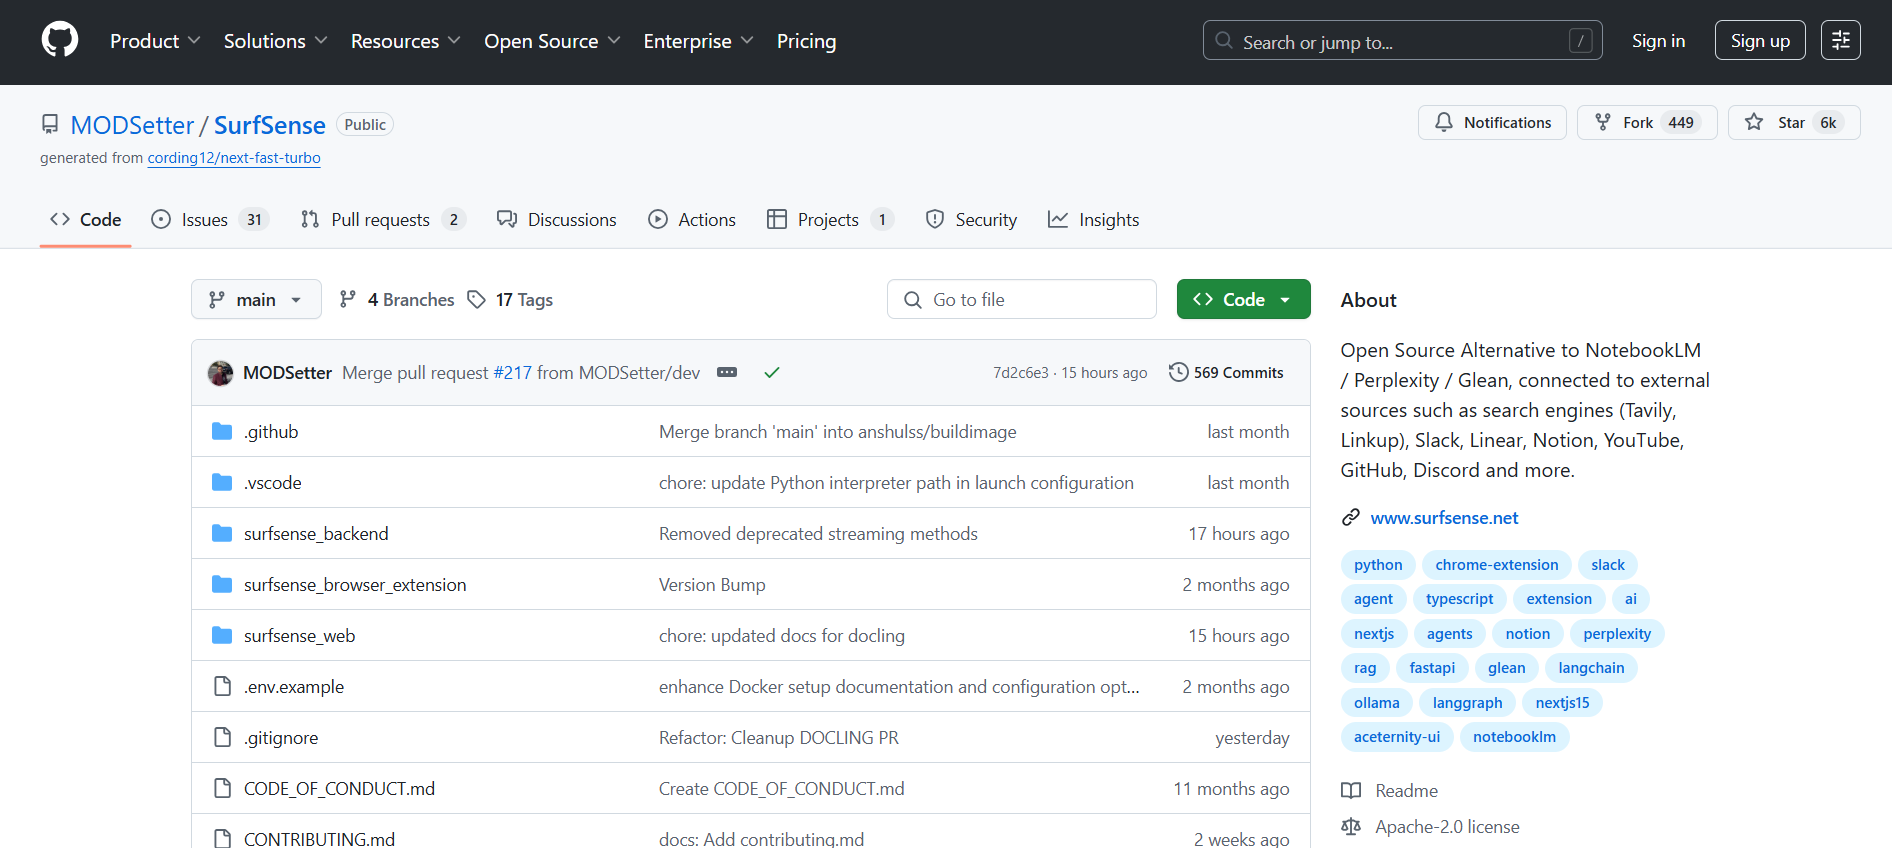Select the langchain topic tag
1892x848 pixels.
tap(1591, 668)
